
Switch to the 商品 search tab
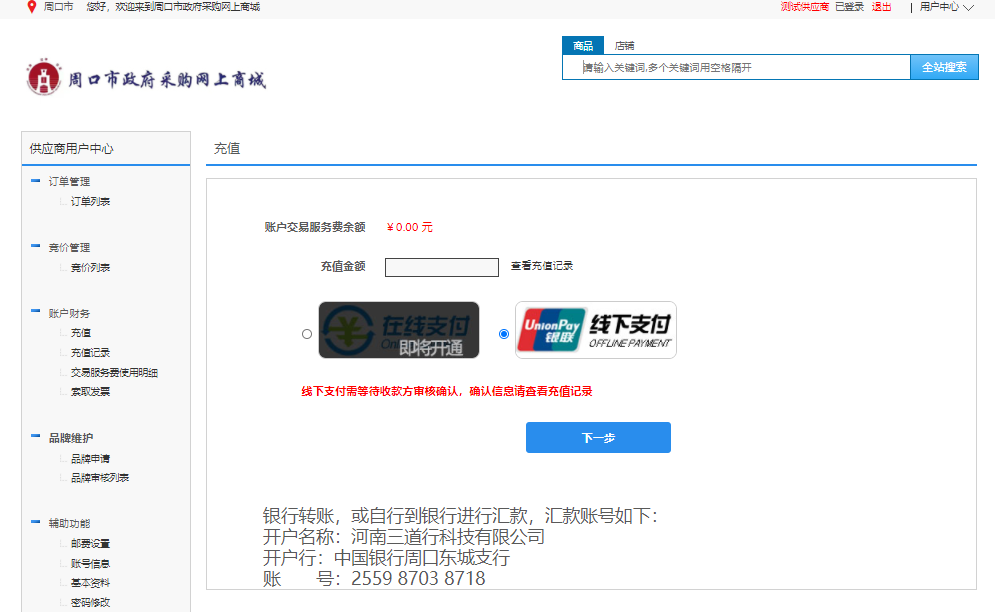583,45
